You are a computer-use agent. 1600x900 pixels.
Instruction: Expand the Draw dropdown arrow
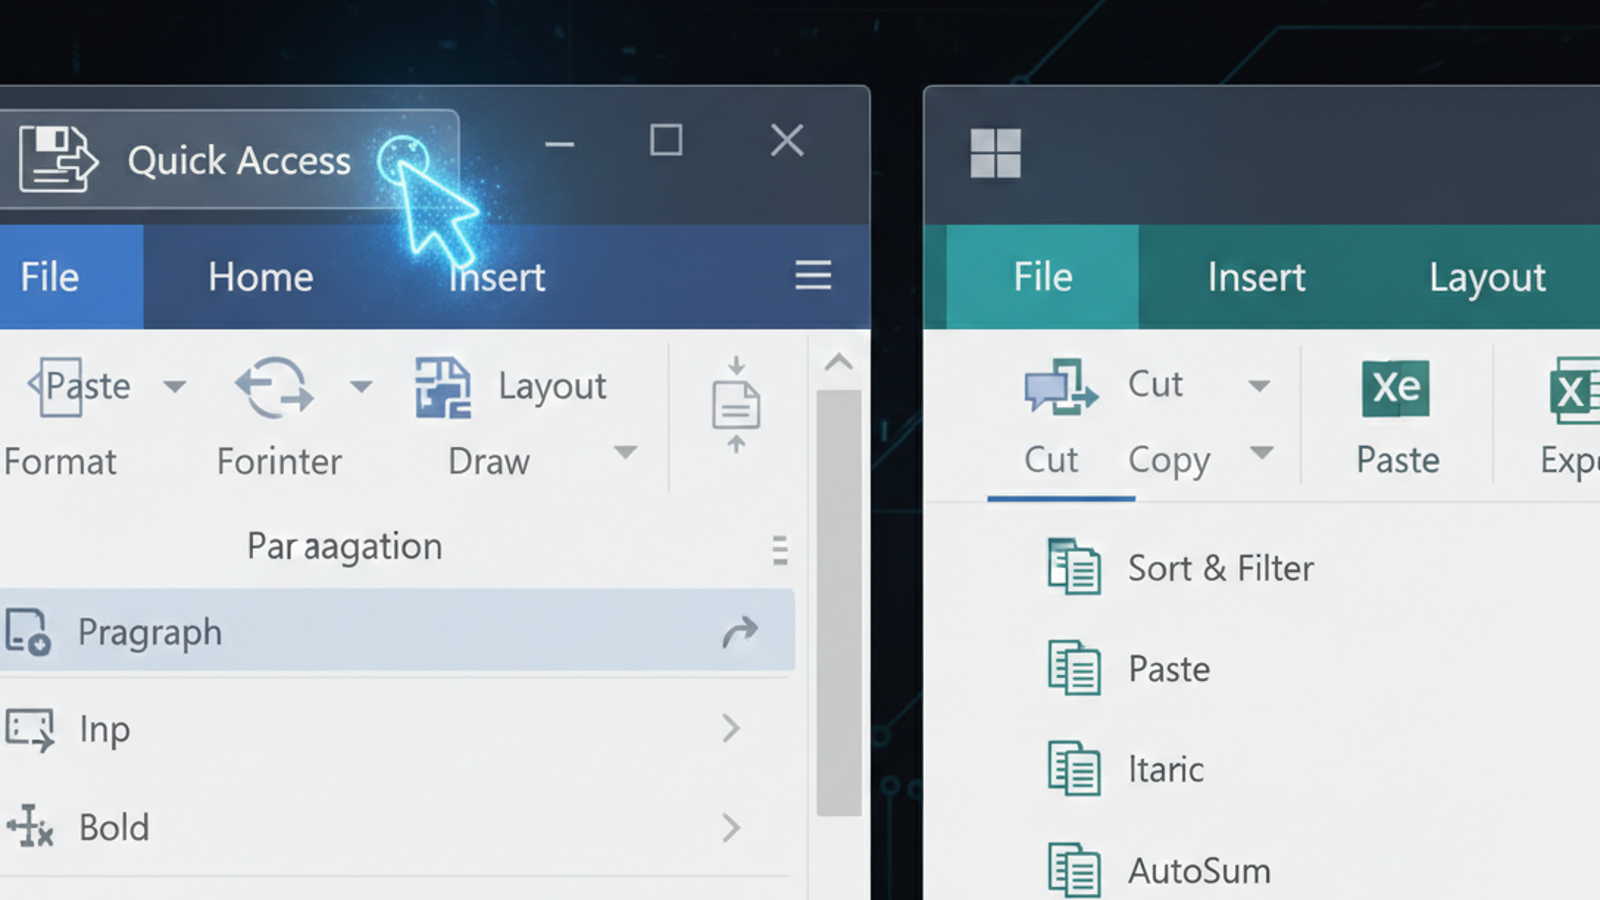(x=625, y=453)
